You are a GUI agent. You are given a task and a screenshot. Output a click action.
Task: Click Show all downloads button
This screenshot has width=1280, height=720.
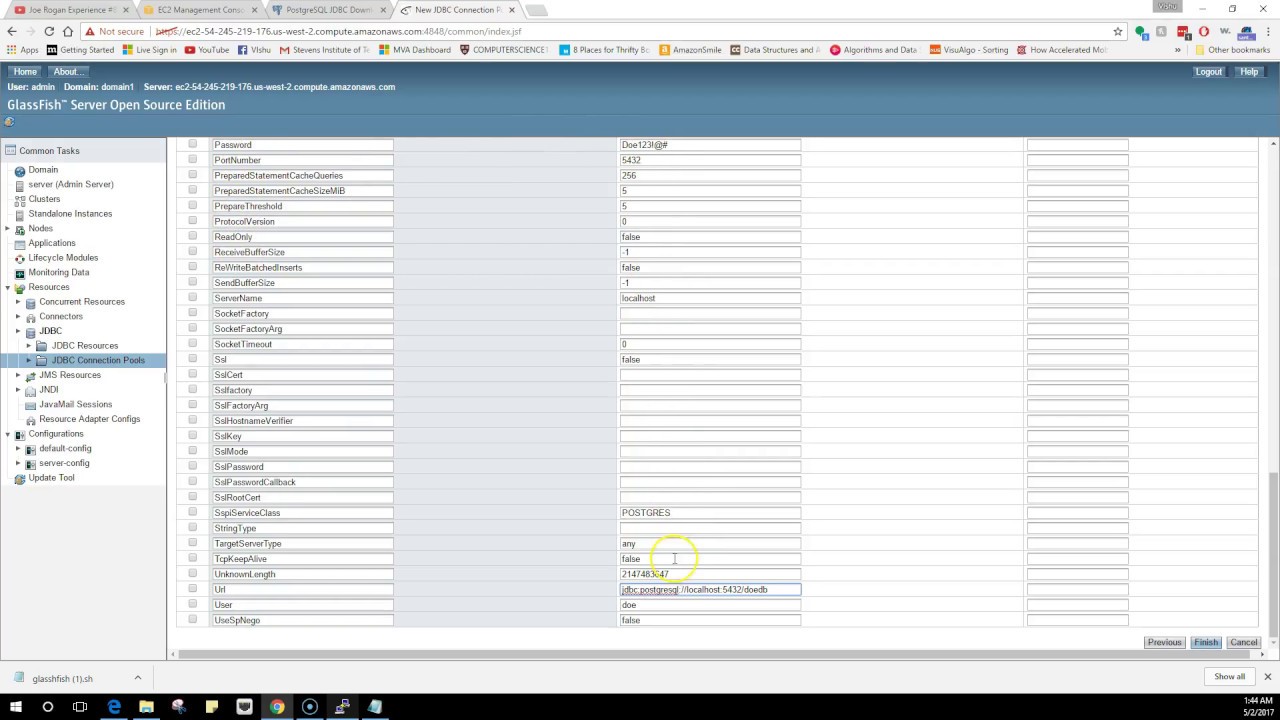[1229, 677]
